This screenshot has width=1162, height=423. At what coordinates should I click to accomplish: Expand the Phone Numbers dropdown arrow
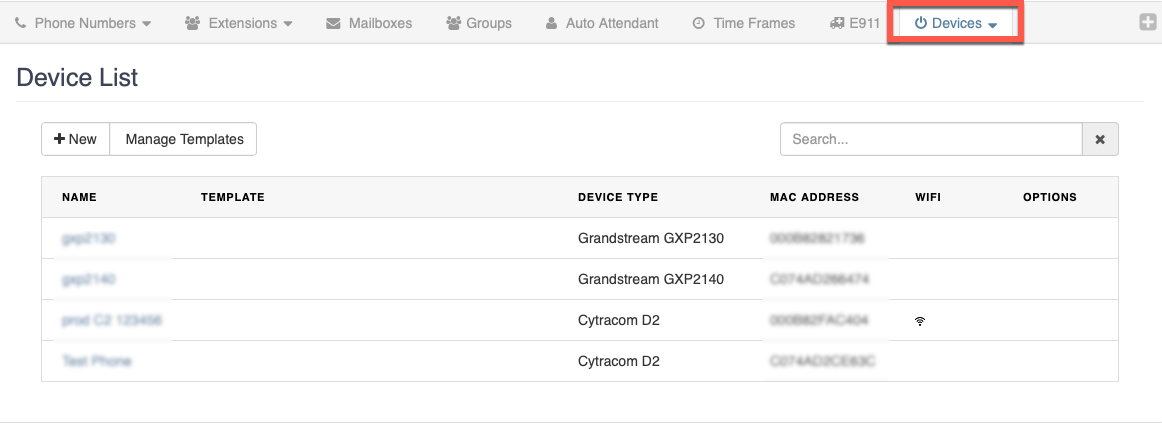pyautogui.click(x=147, y=24)
